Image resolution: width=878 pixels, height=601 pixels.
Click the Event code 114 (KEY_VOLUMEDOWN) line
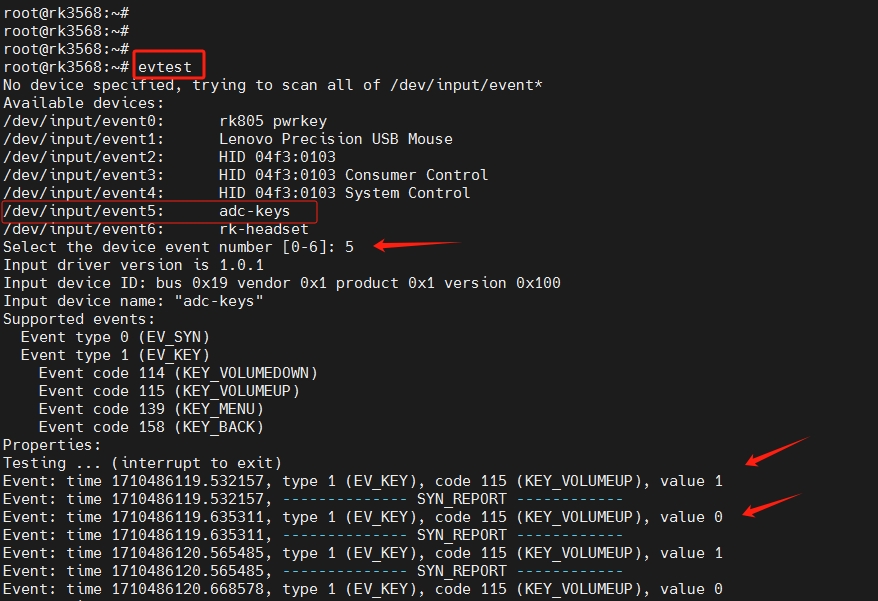click(177, 373)
